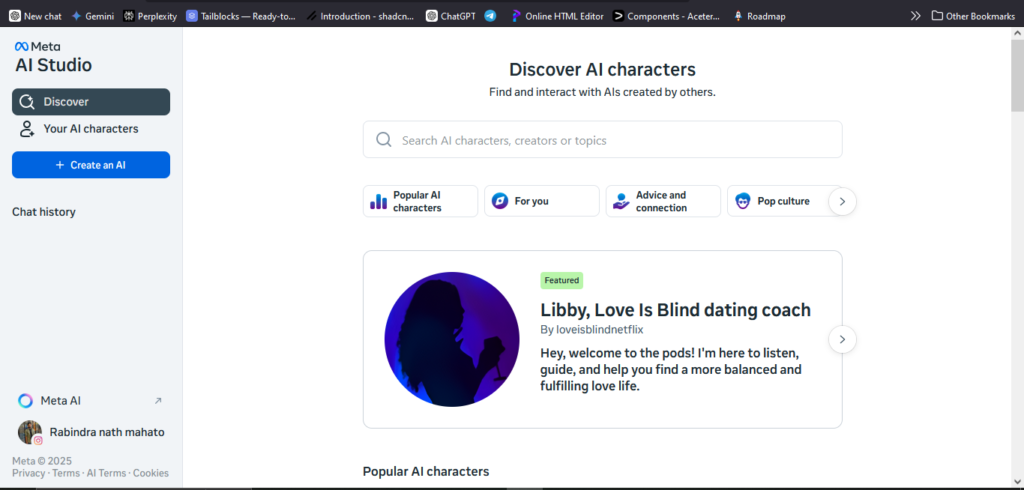Open the New chat bookmark
1024x490 pixels.
tap(35, 16)
